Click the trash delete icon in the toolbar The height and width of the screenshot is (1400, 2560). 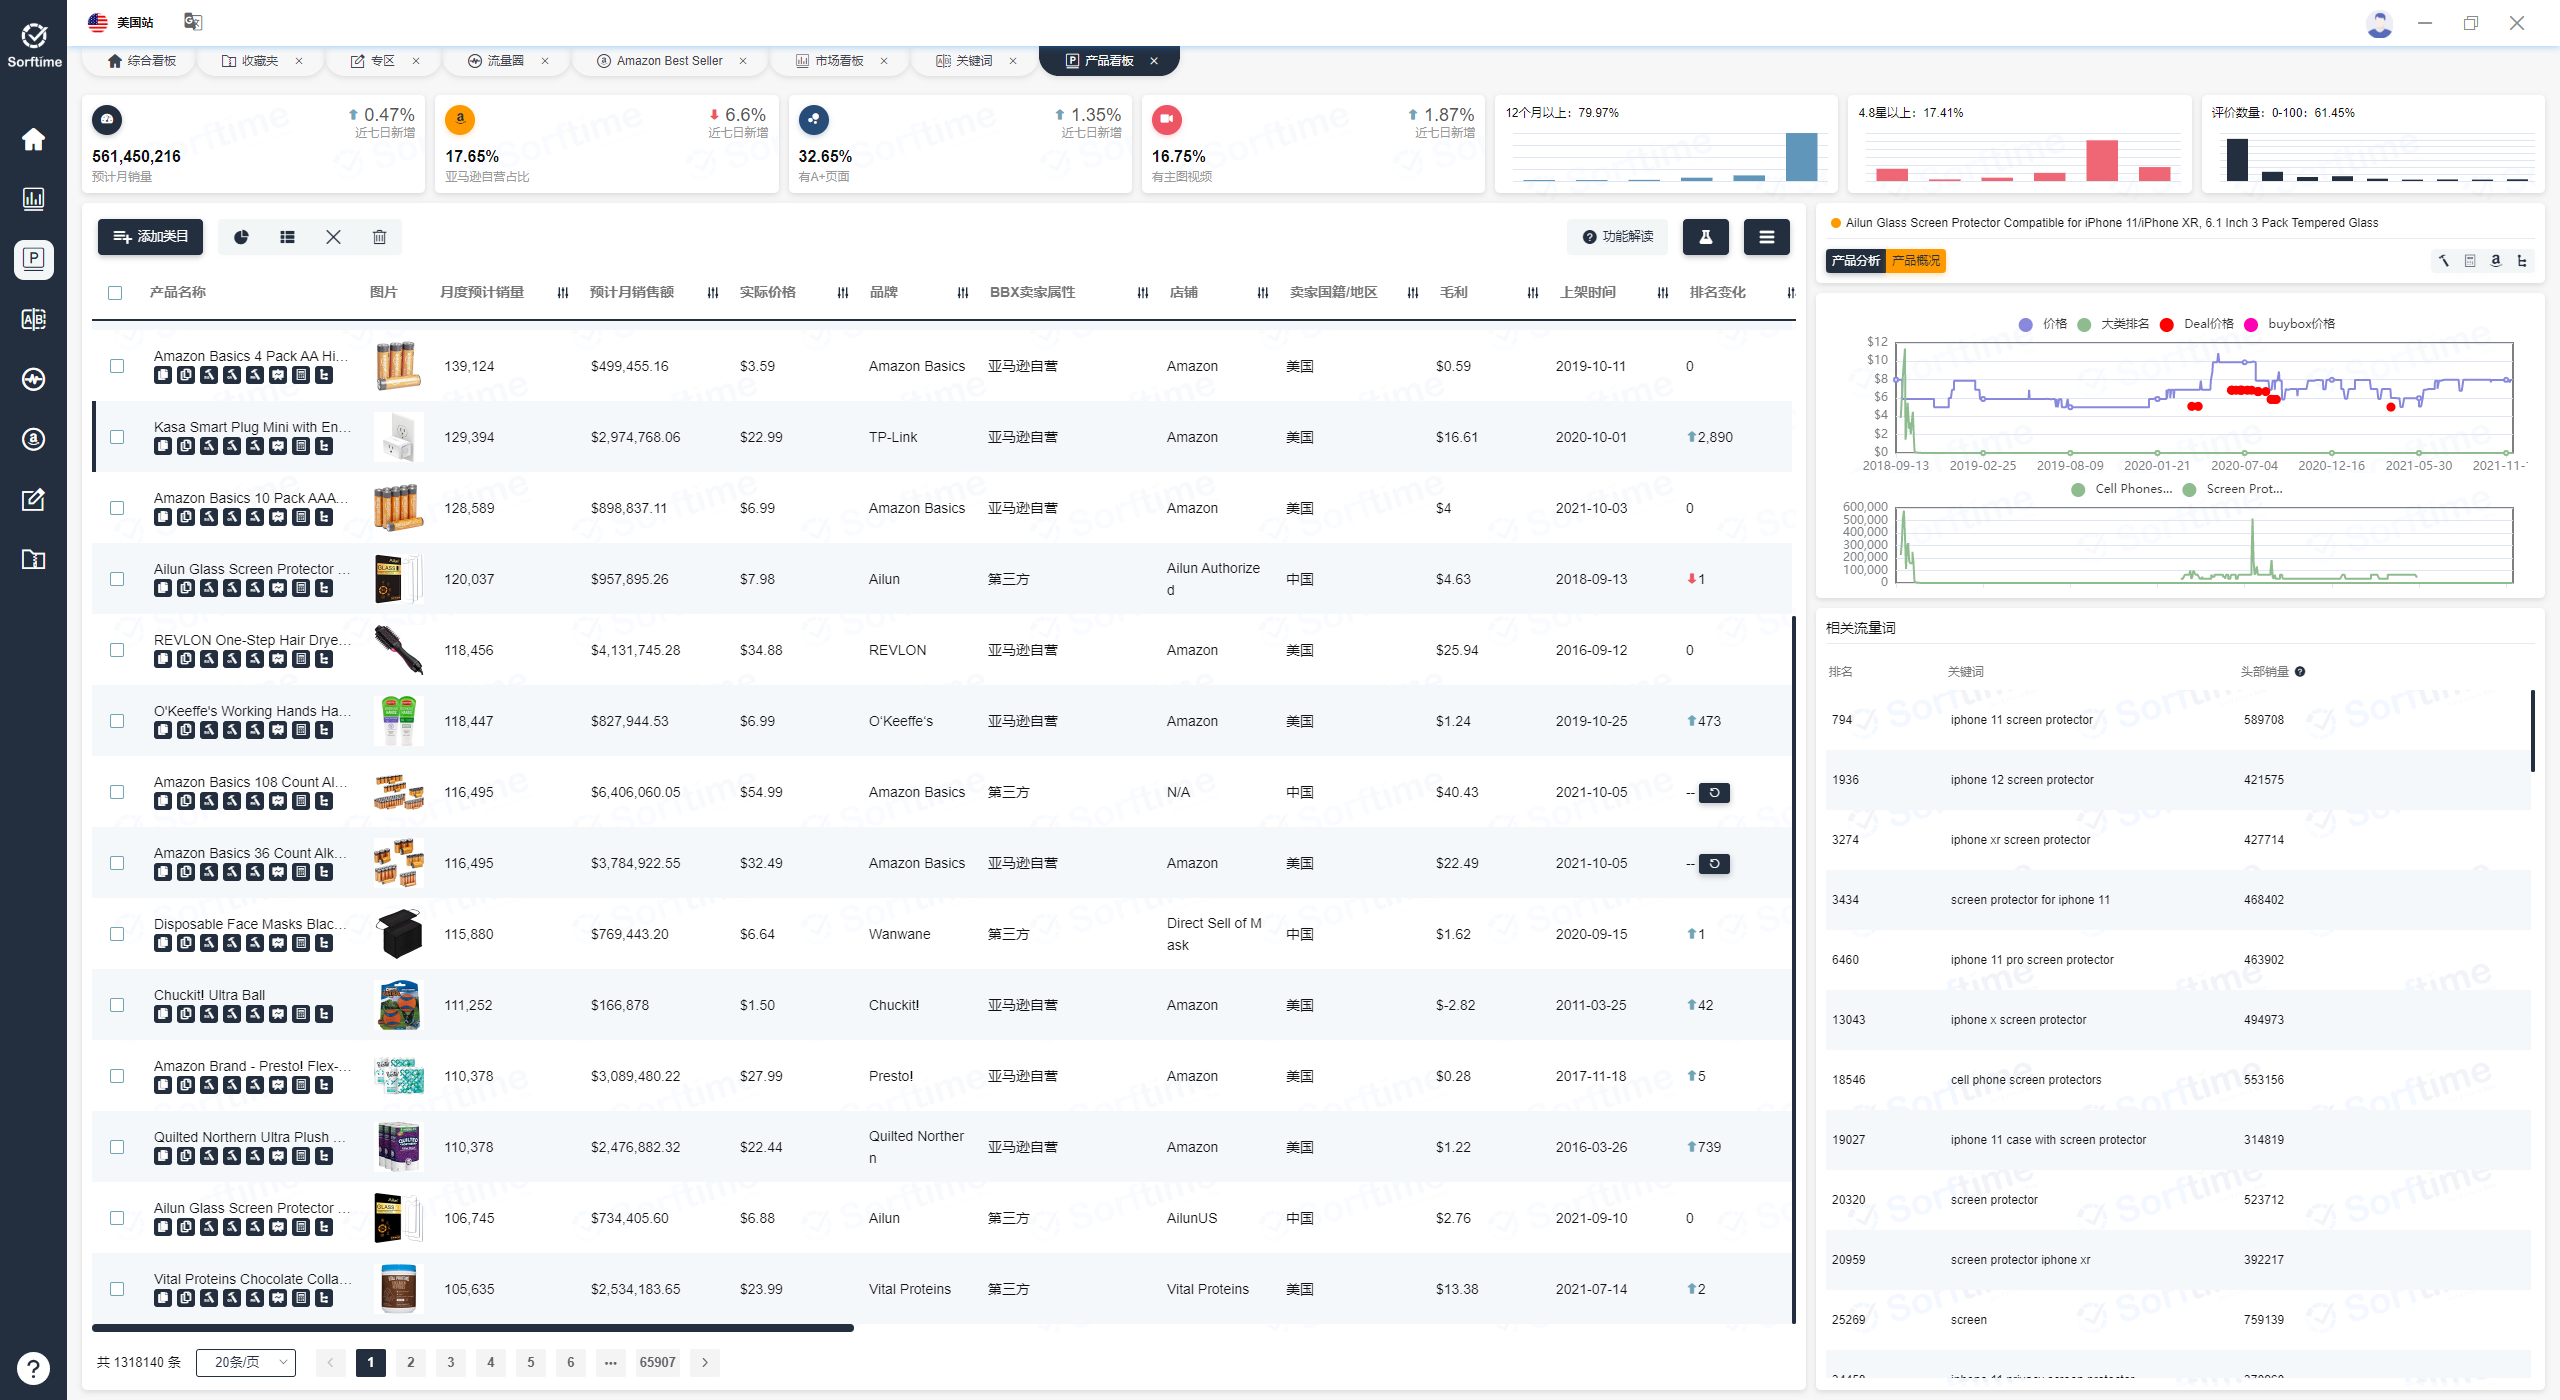379,237
